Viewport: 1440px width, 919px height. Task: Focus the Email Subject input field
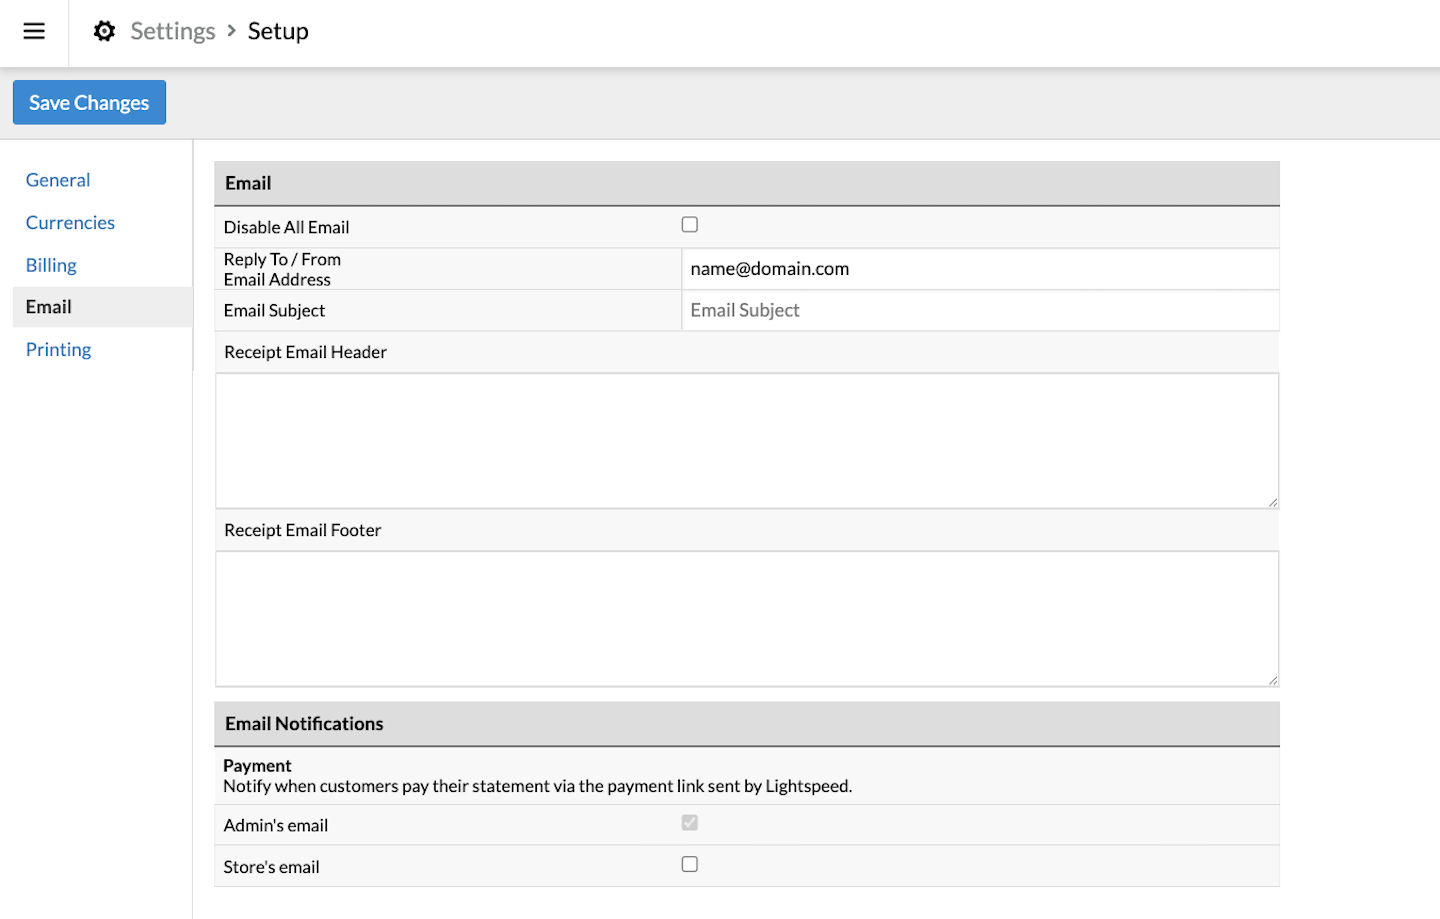(x=980, y=310)
